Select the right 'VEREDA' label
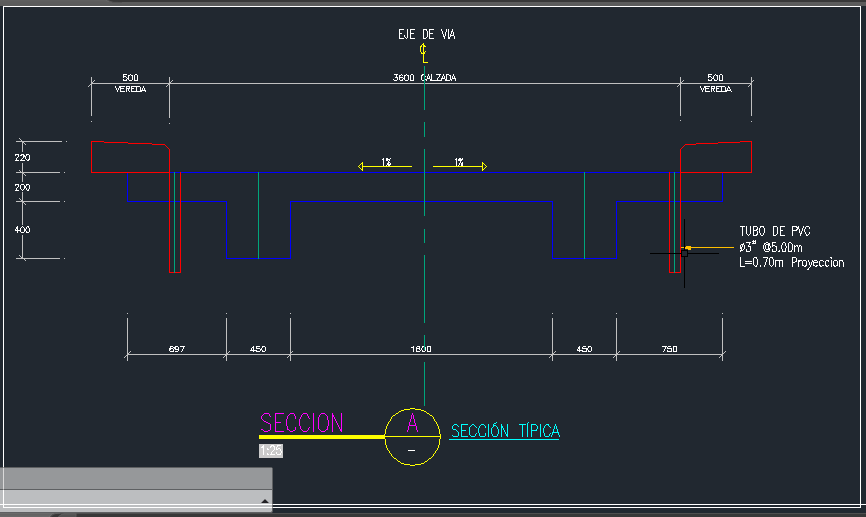866x517 pixels. pyautogui.click(x=716, y=89)
